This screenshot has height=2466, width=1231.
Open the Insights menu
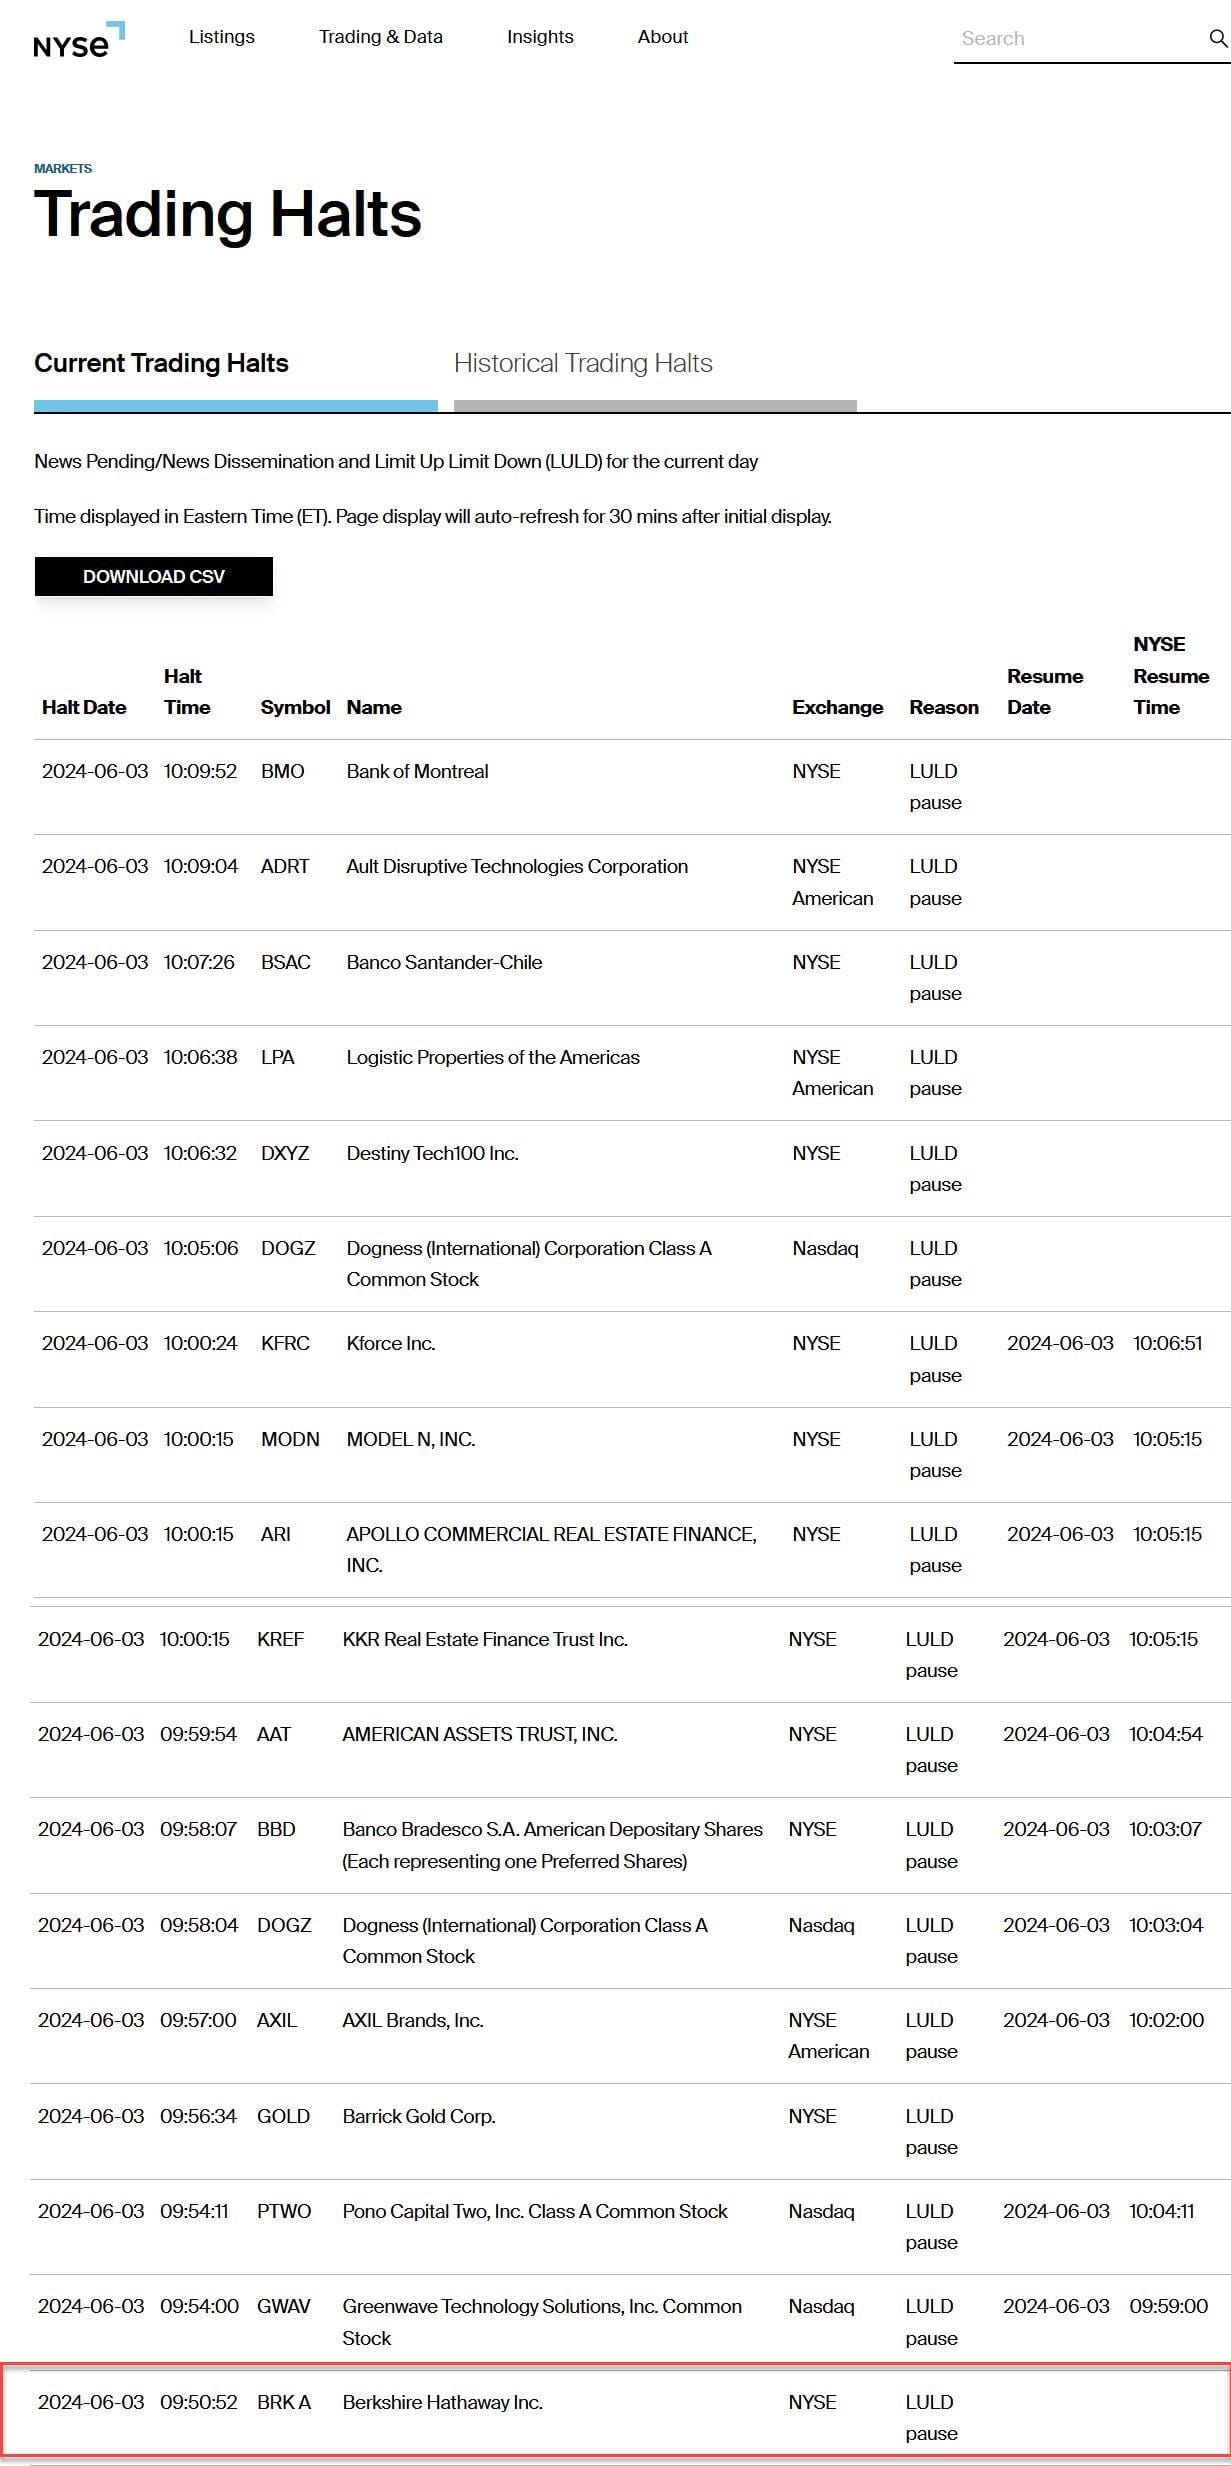pyautogui.click(x=540, y=37)
